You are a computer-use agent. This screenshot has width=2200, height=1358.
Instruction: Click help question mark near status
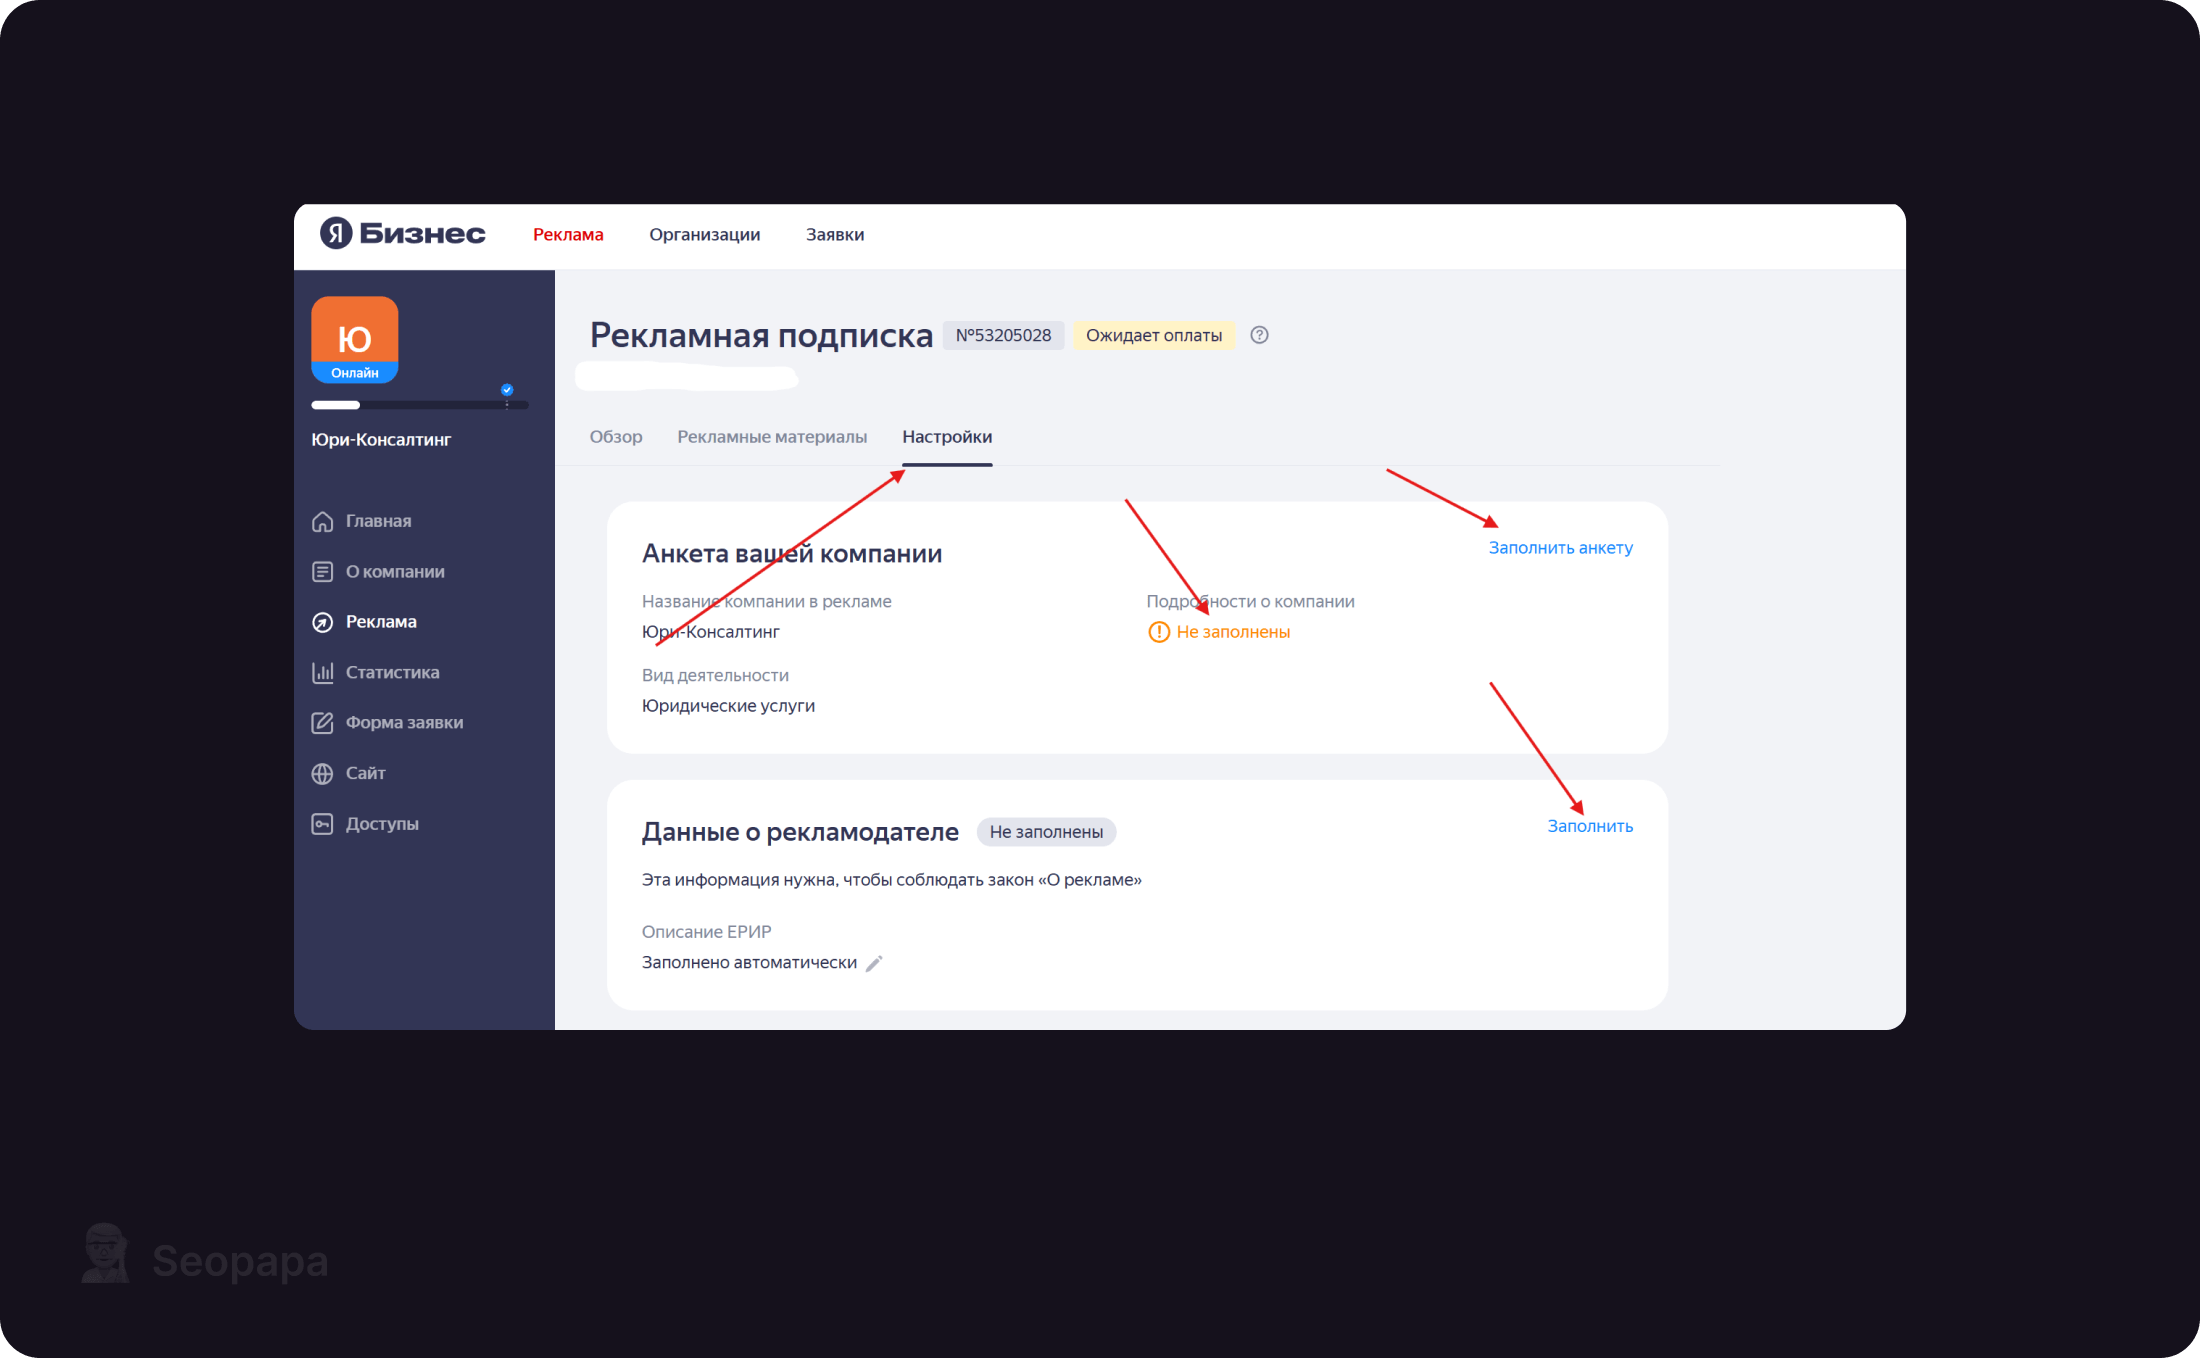point(1259,336)
